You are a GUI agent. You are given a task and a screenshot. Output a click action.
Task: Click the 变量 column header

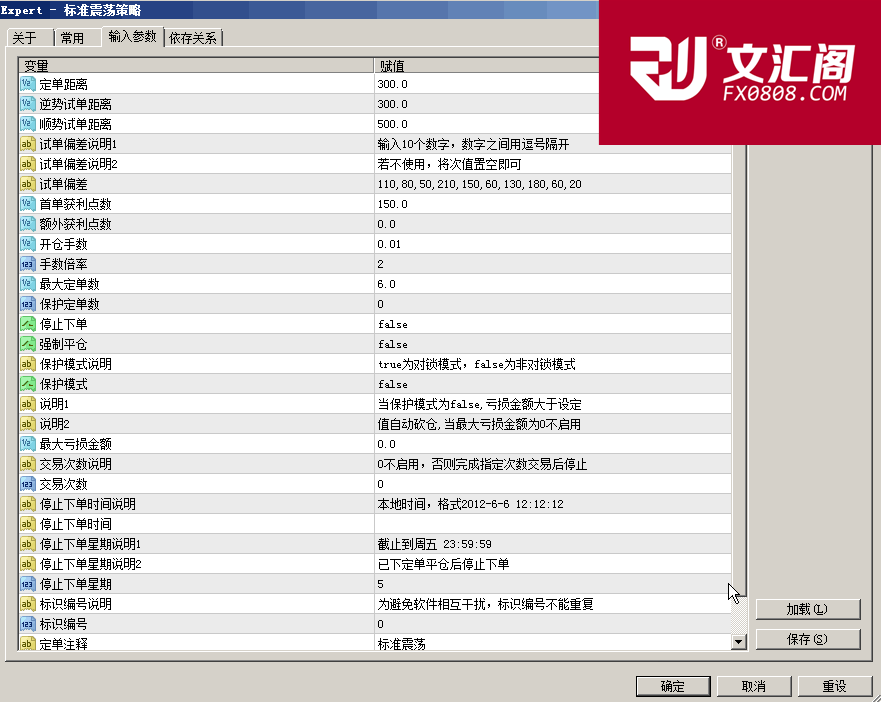(x=196, y=65)
